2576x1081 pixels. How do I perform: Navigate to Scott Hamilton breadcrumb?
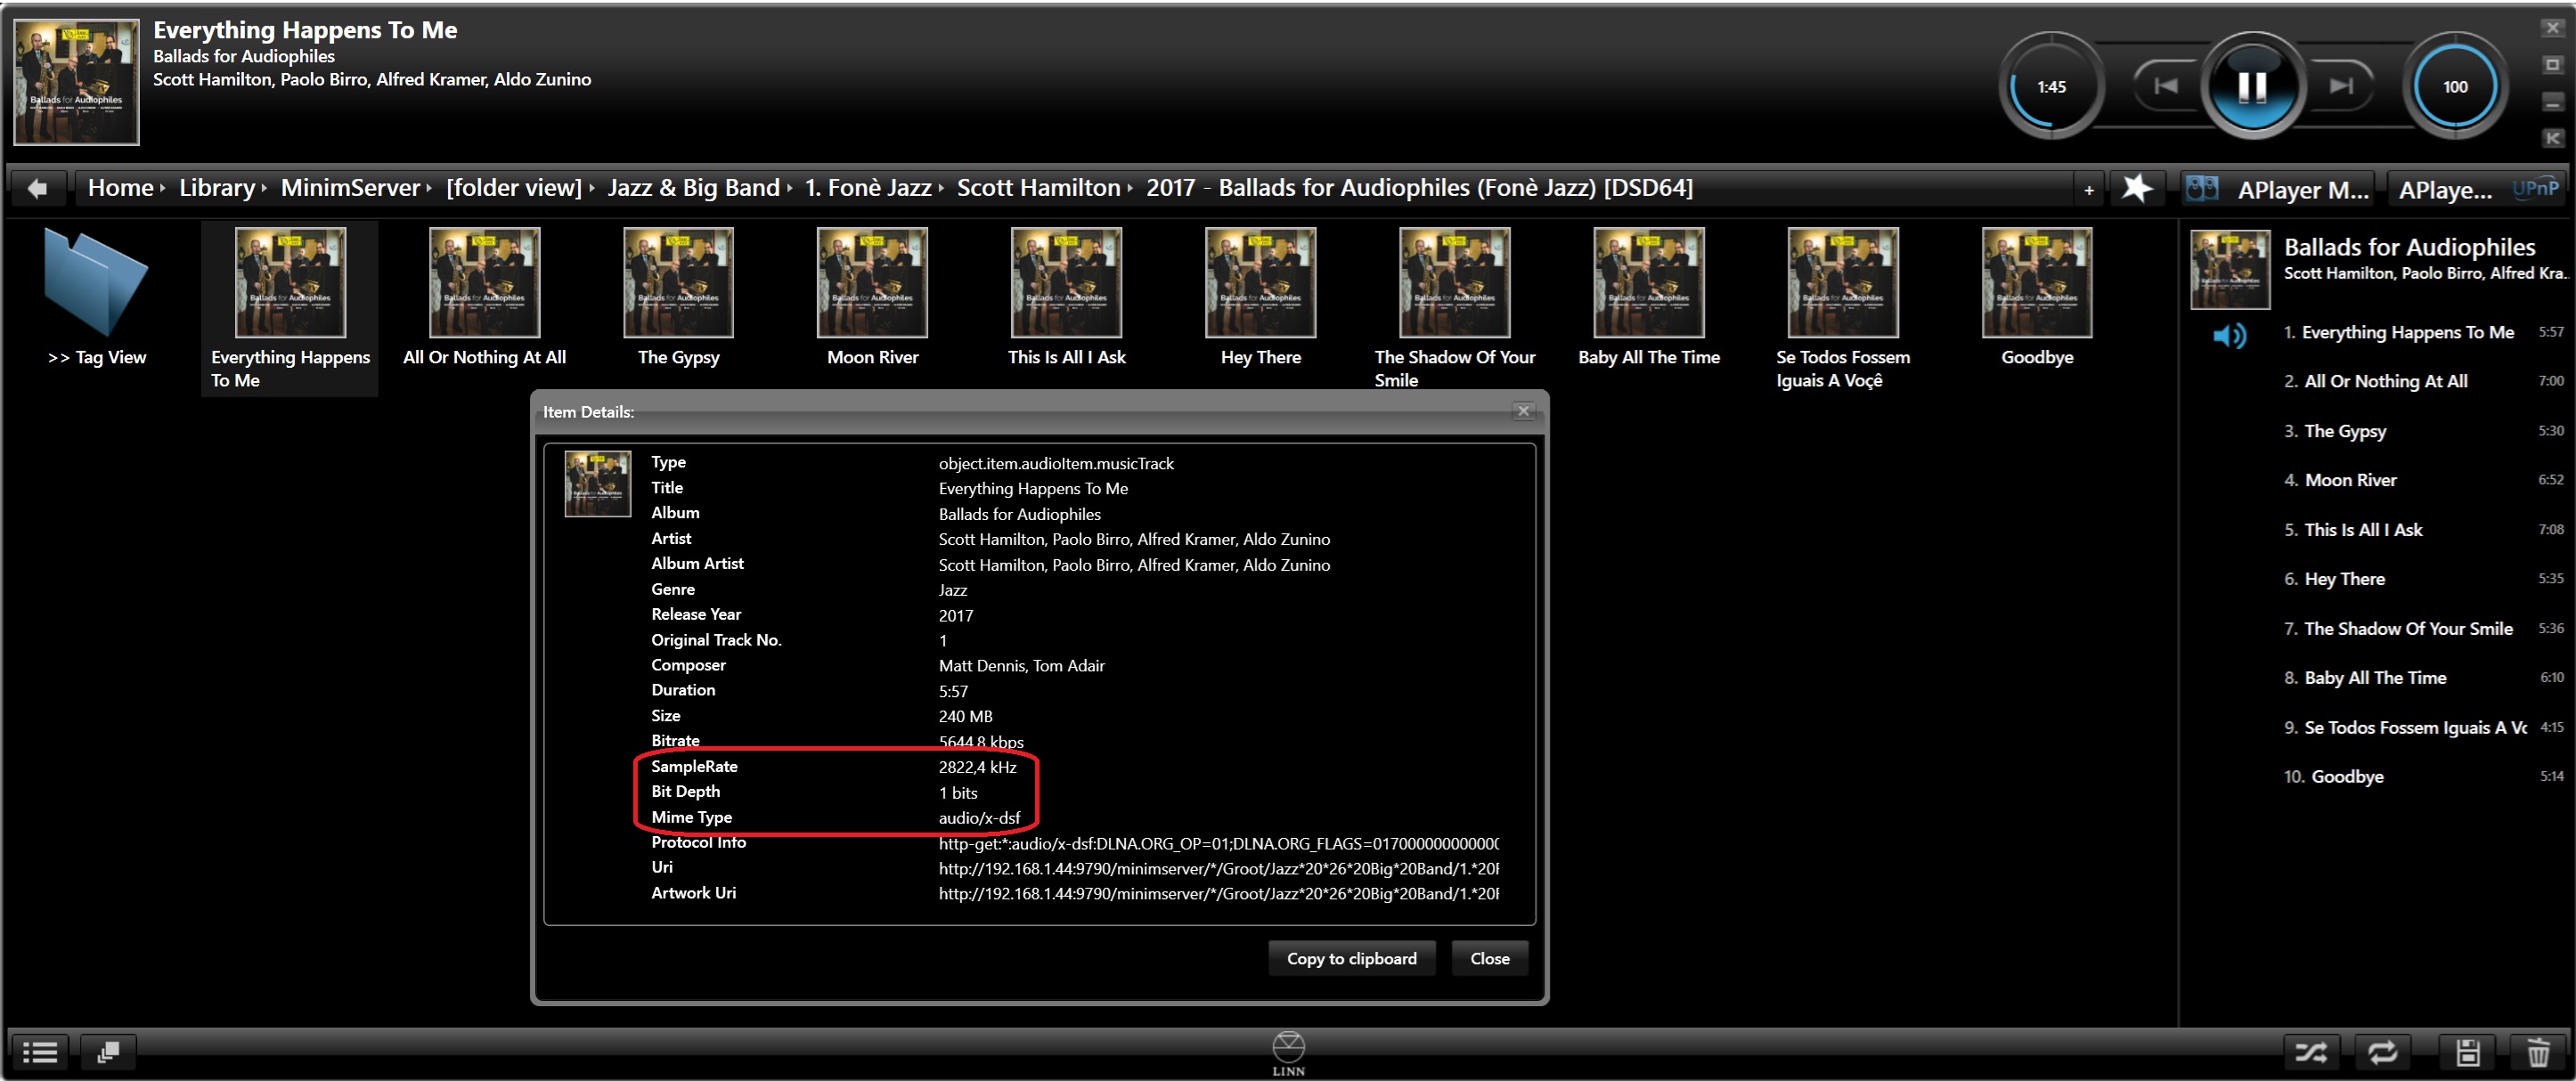pyautogui.click(x=1038, y=188)
